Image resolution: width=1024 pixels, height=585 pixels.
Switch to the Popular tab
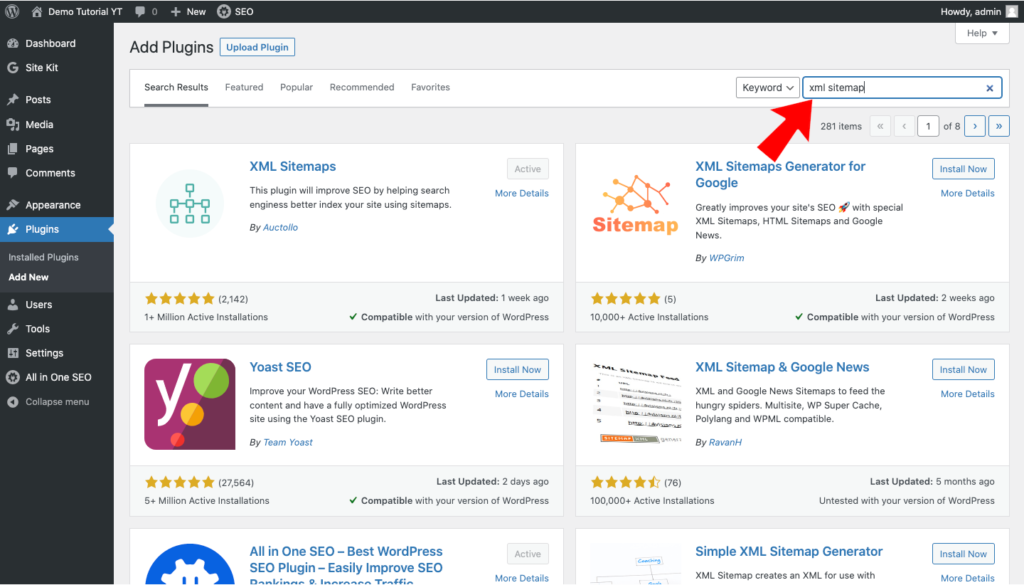click(x=296, y=87)
